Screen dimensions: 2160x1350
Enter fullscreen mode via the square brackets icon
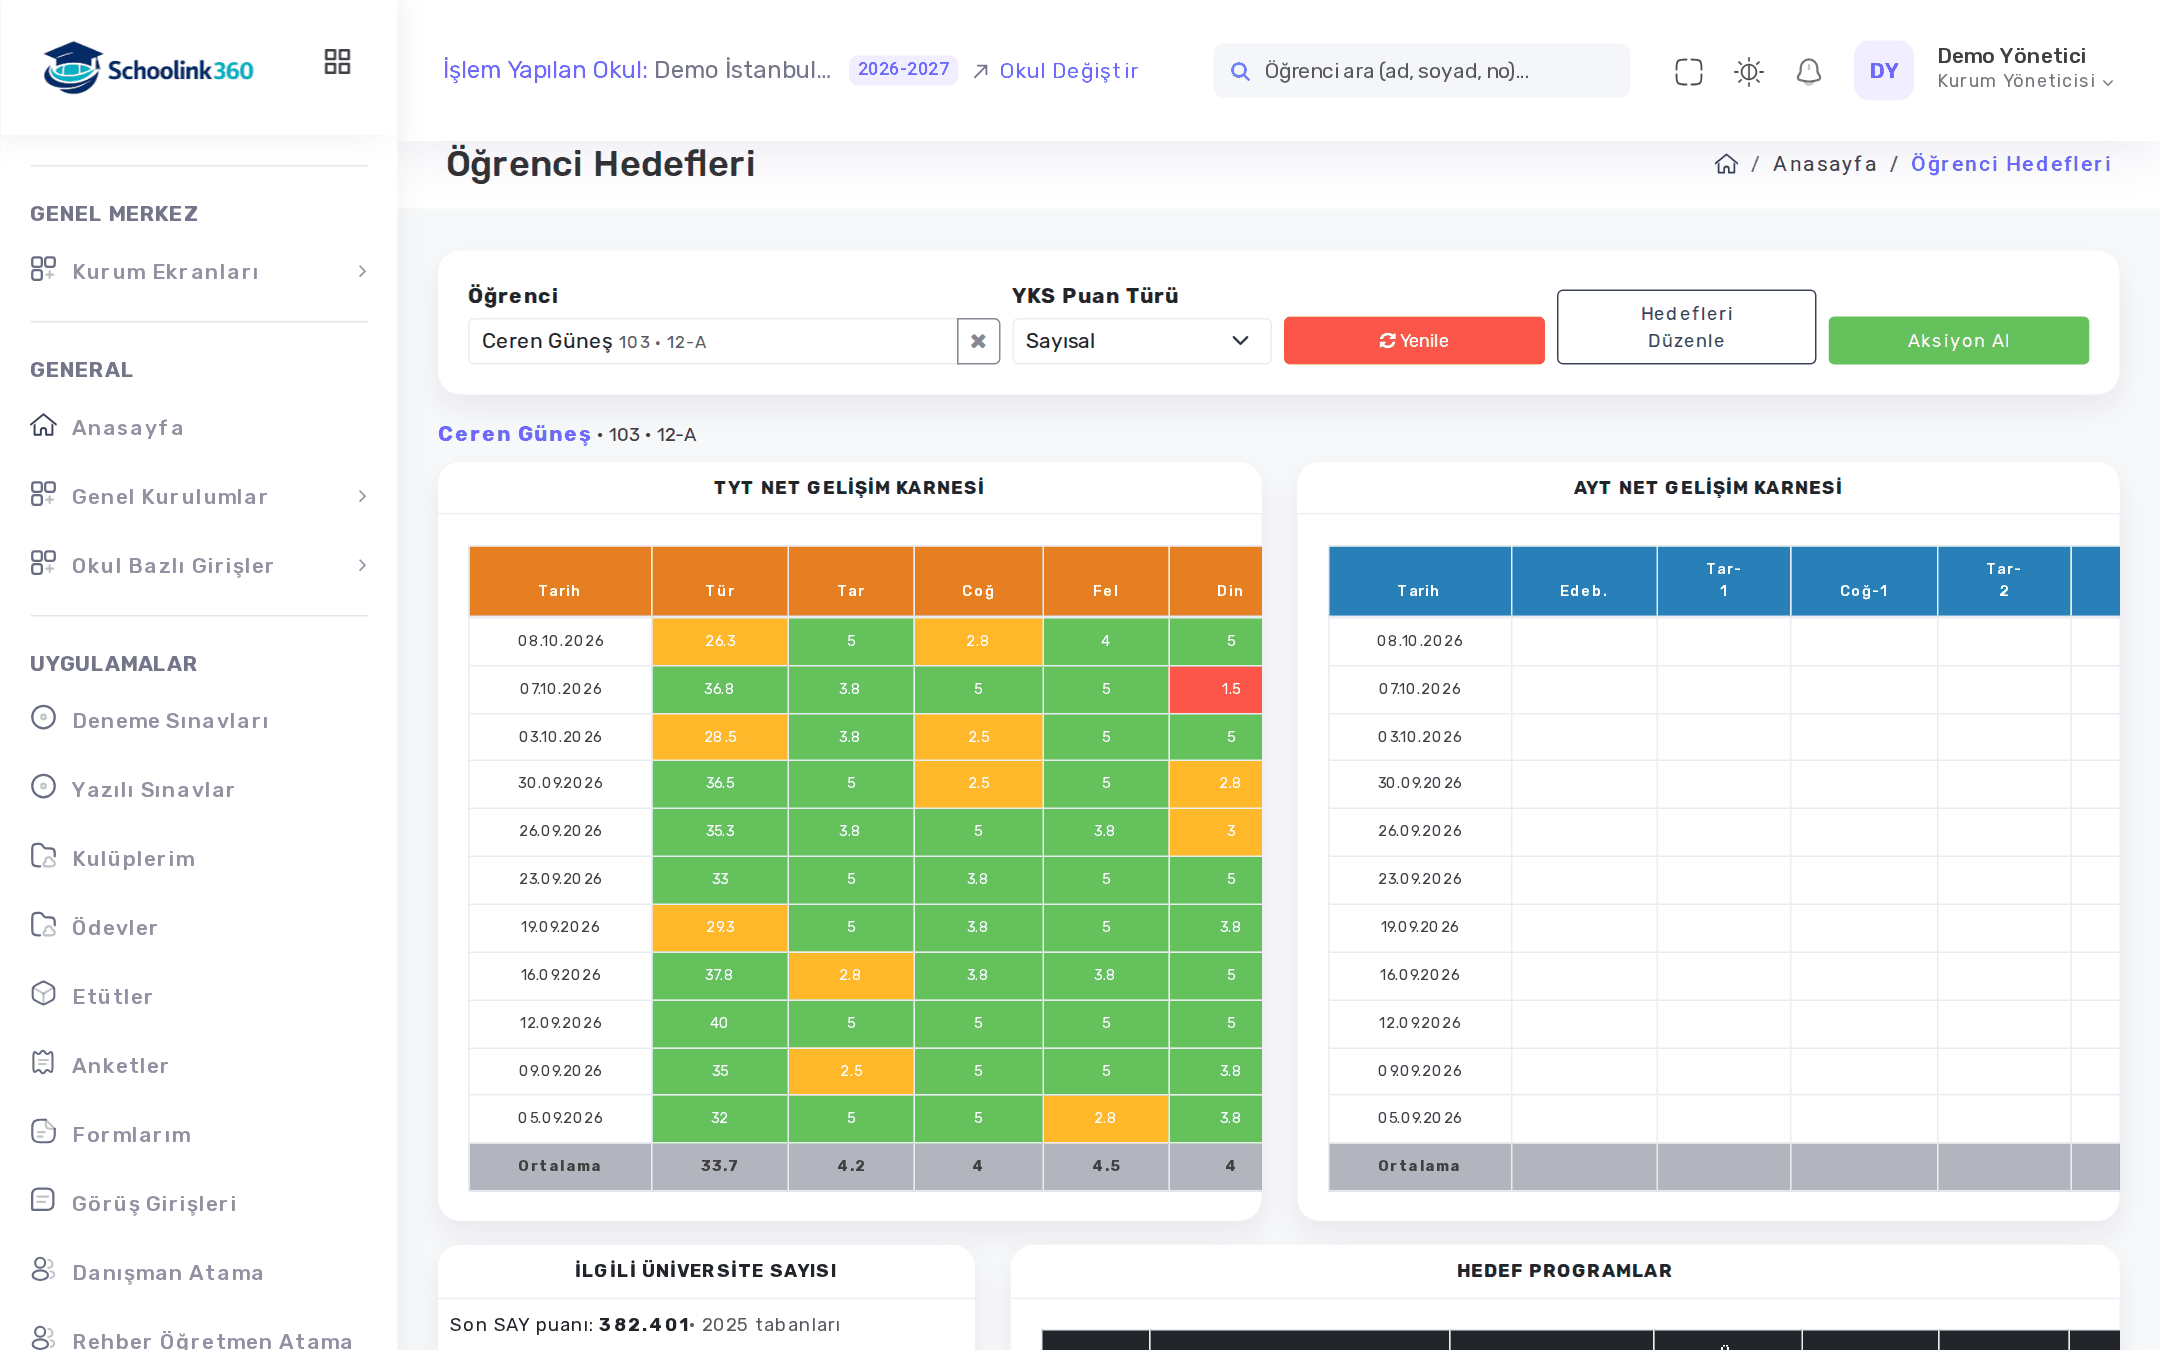1688,71
